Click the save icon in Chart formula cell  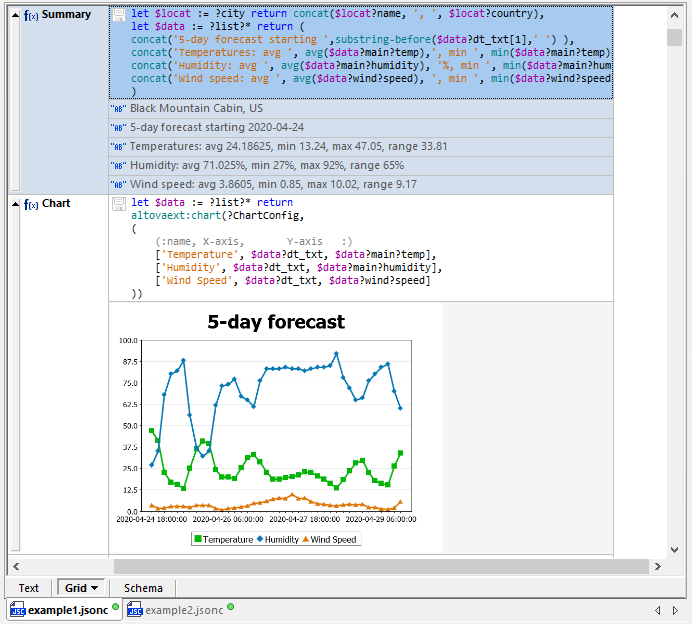point(119,204)
